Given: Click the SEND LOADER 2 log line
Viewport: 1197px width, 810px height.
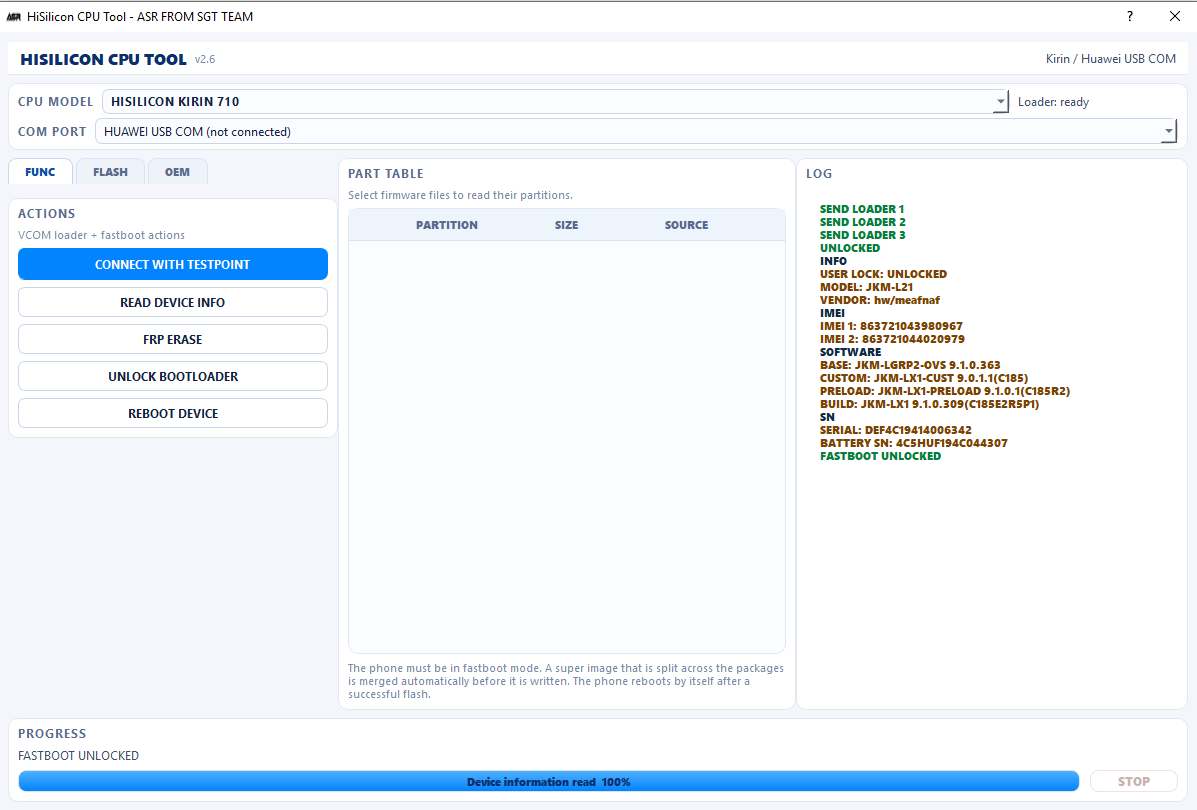Looking at the screenshot, I should (x=863, y=222).
